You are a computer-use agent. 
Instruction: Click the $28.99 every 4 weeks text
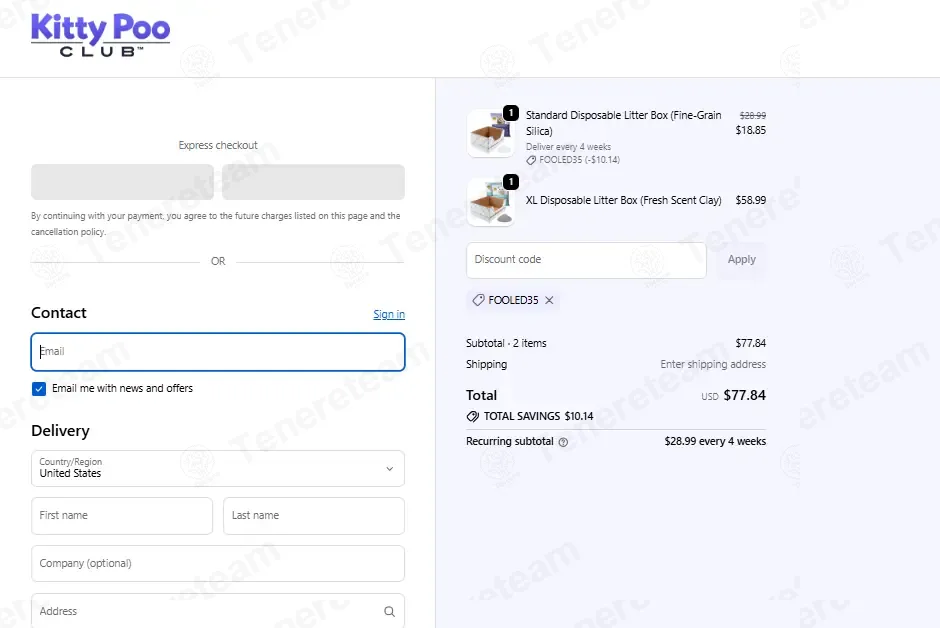[x=715, y=442]
